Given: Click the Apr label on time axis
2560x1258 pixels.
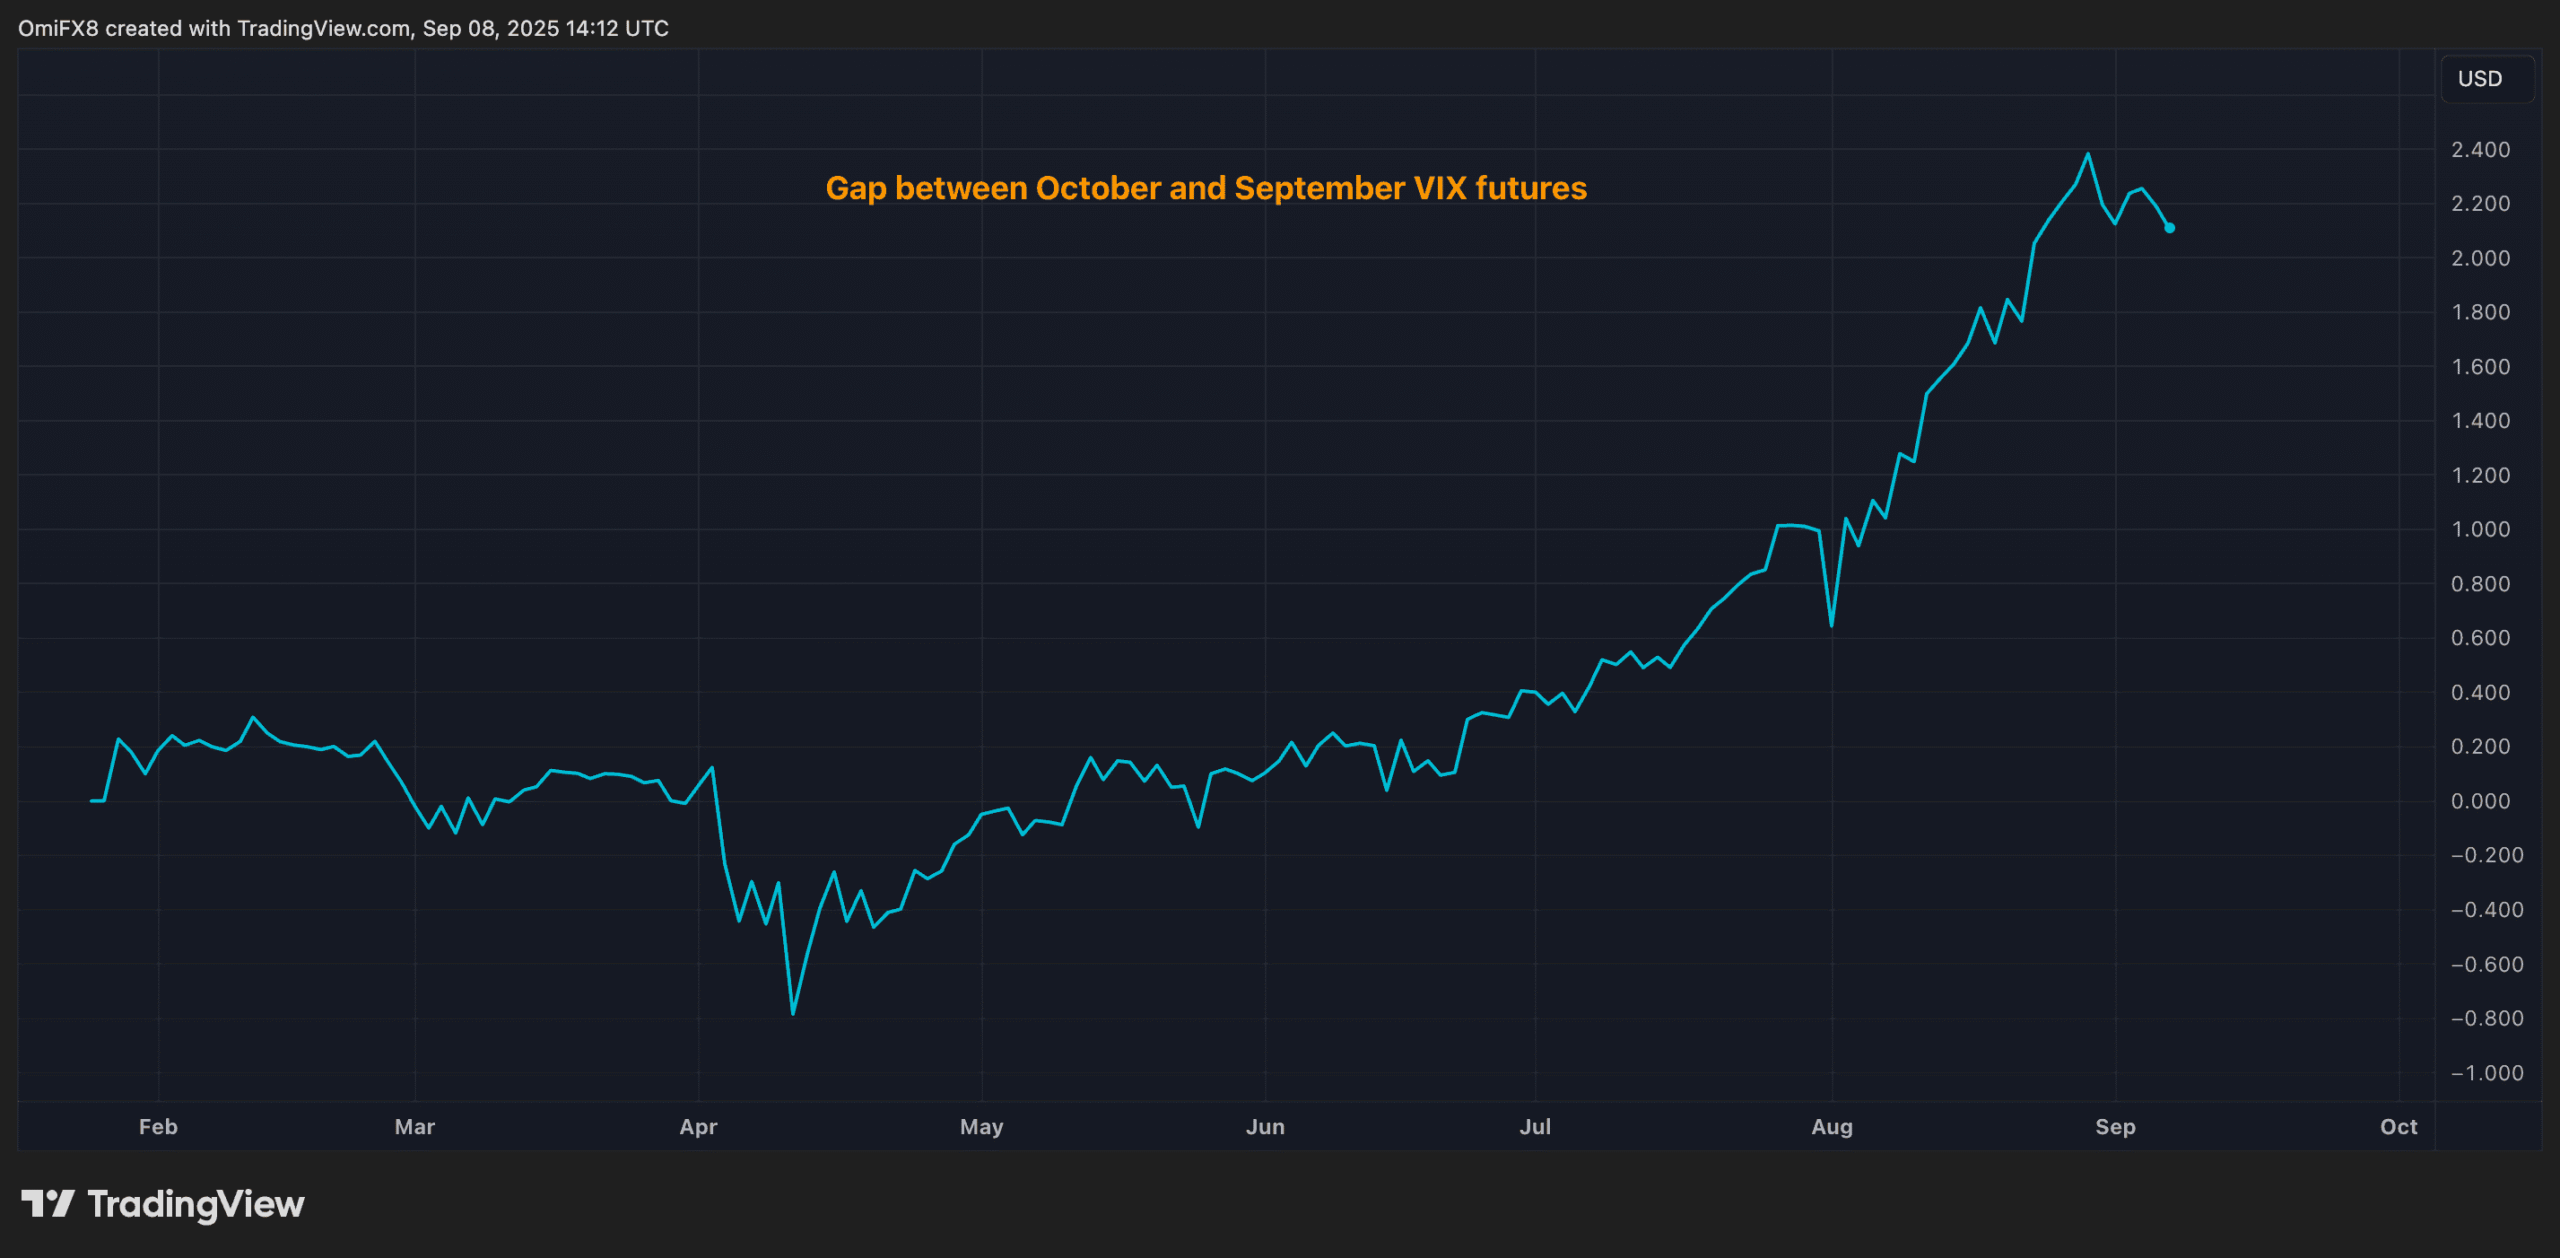Looking at the screenshot, I should click(698, 1127).
